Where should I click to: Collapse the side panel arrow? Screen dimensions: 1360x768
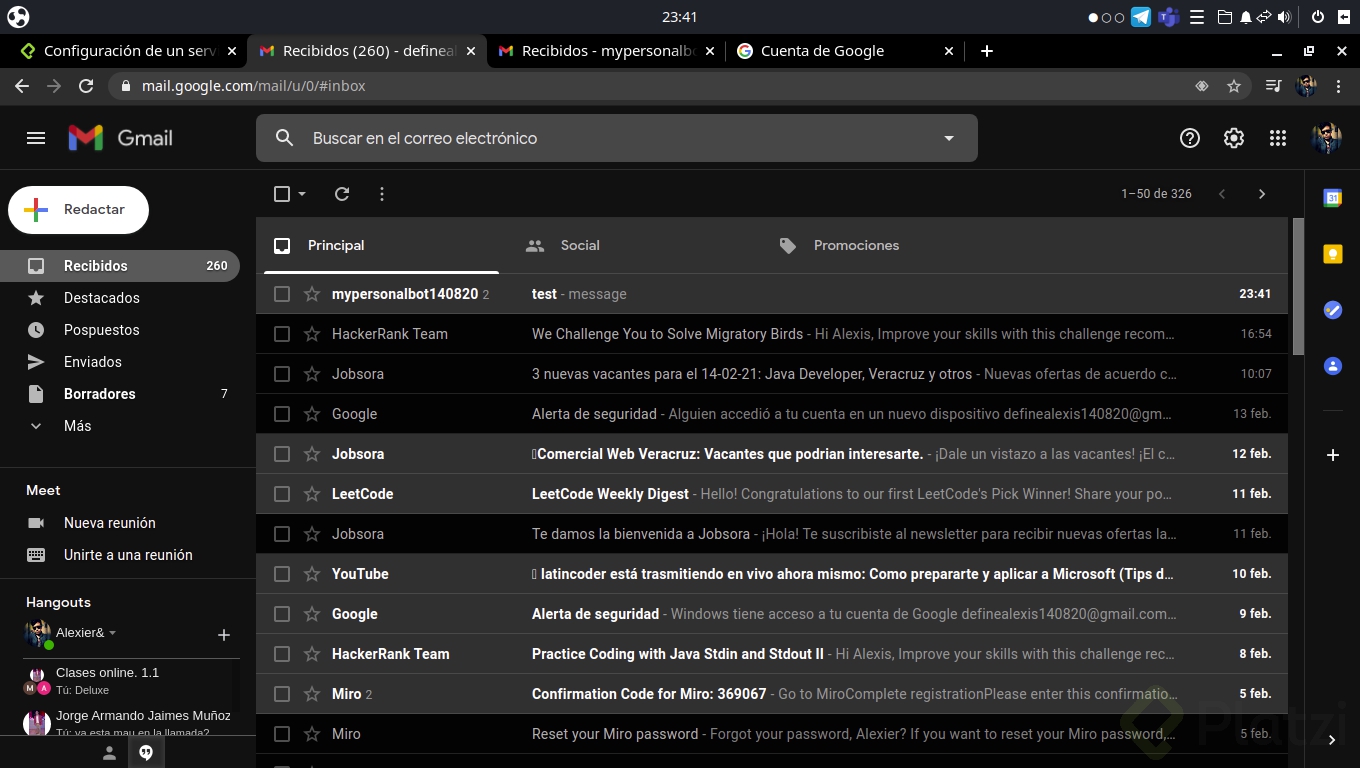1332,740
